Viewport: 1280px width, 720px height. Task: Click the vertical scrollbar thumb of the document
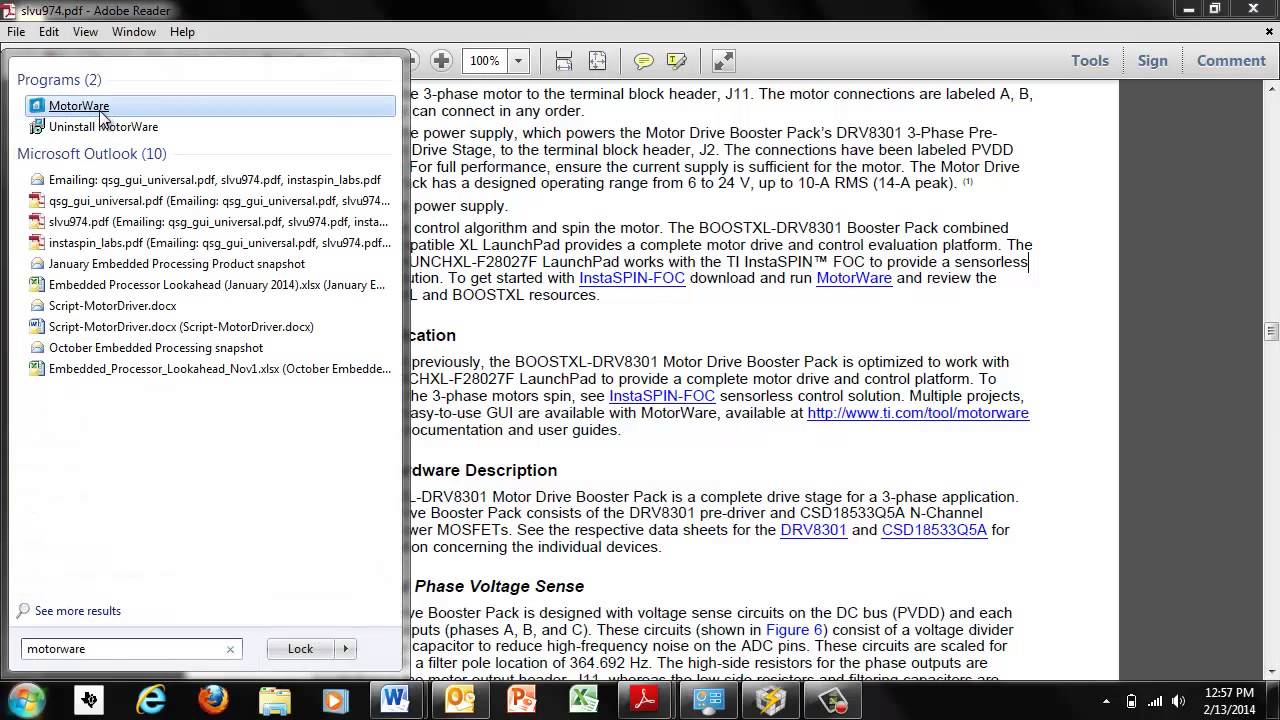click(1271, 332)
